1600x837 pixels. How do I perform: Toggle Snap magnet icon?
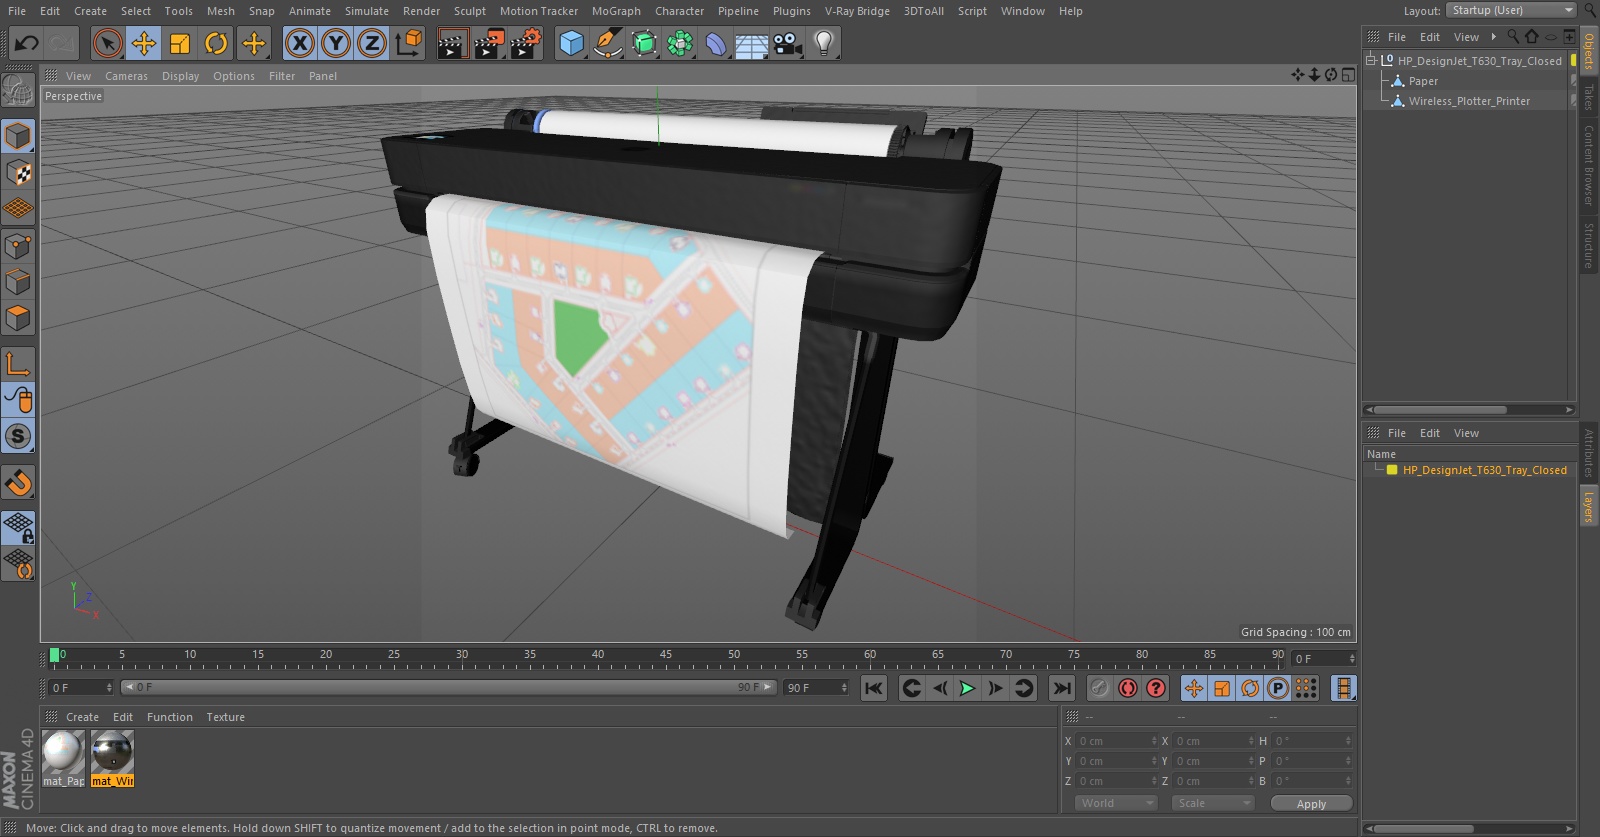coord(18,483)
